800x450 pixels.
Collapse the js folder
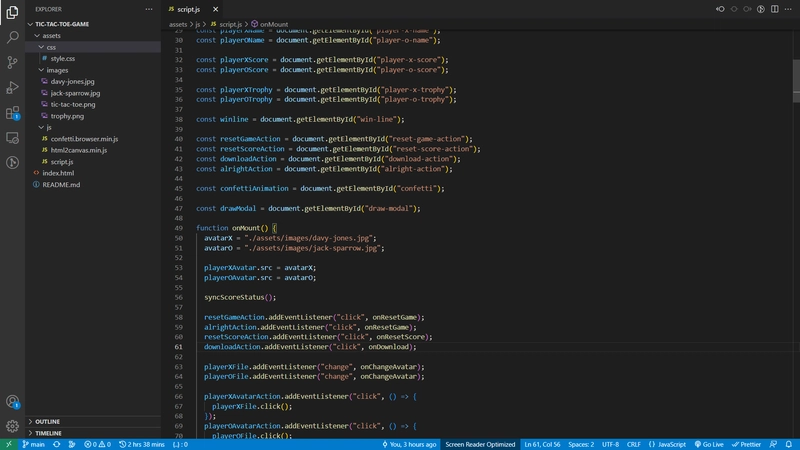click(x=93, y=127)
